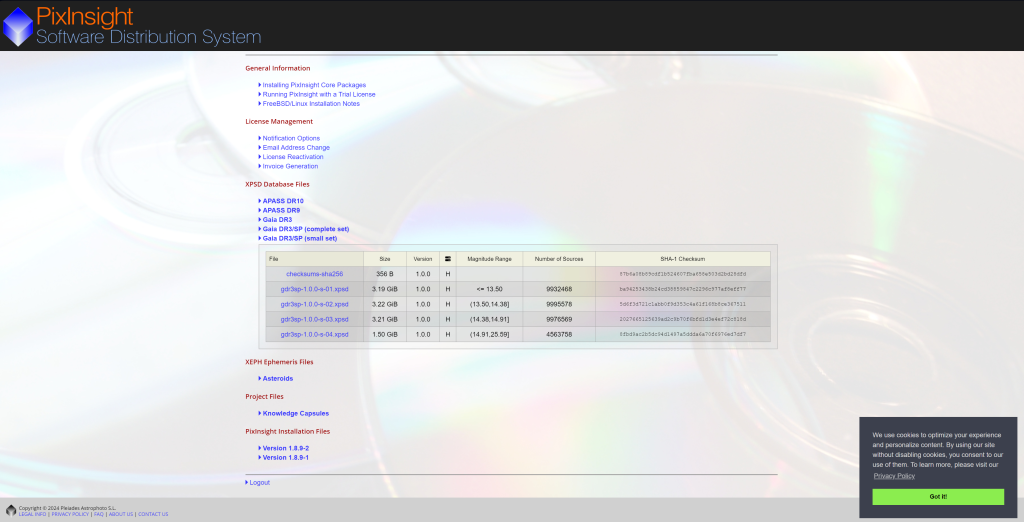Download gdr3sp-1.0.0-s-02.xpsd file
Screen dimensions: 1024x522
point(314,304)
